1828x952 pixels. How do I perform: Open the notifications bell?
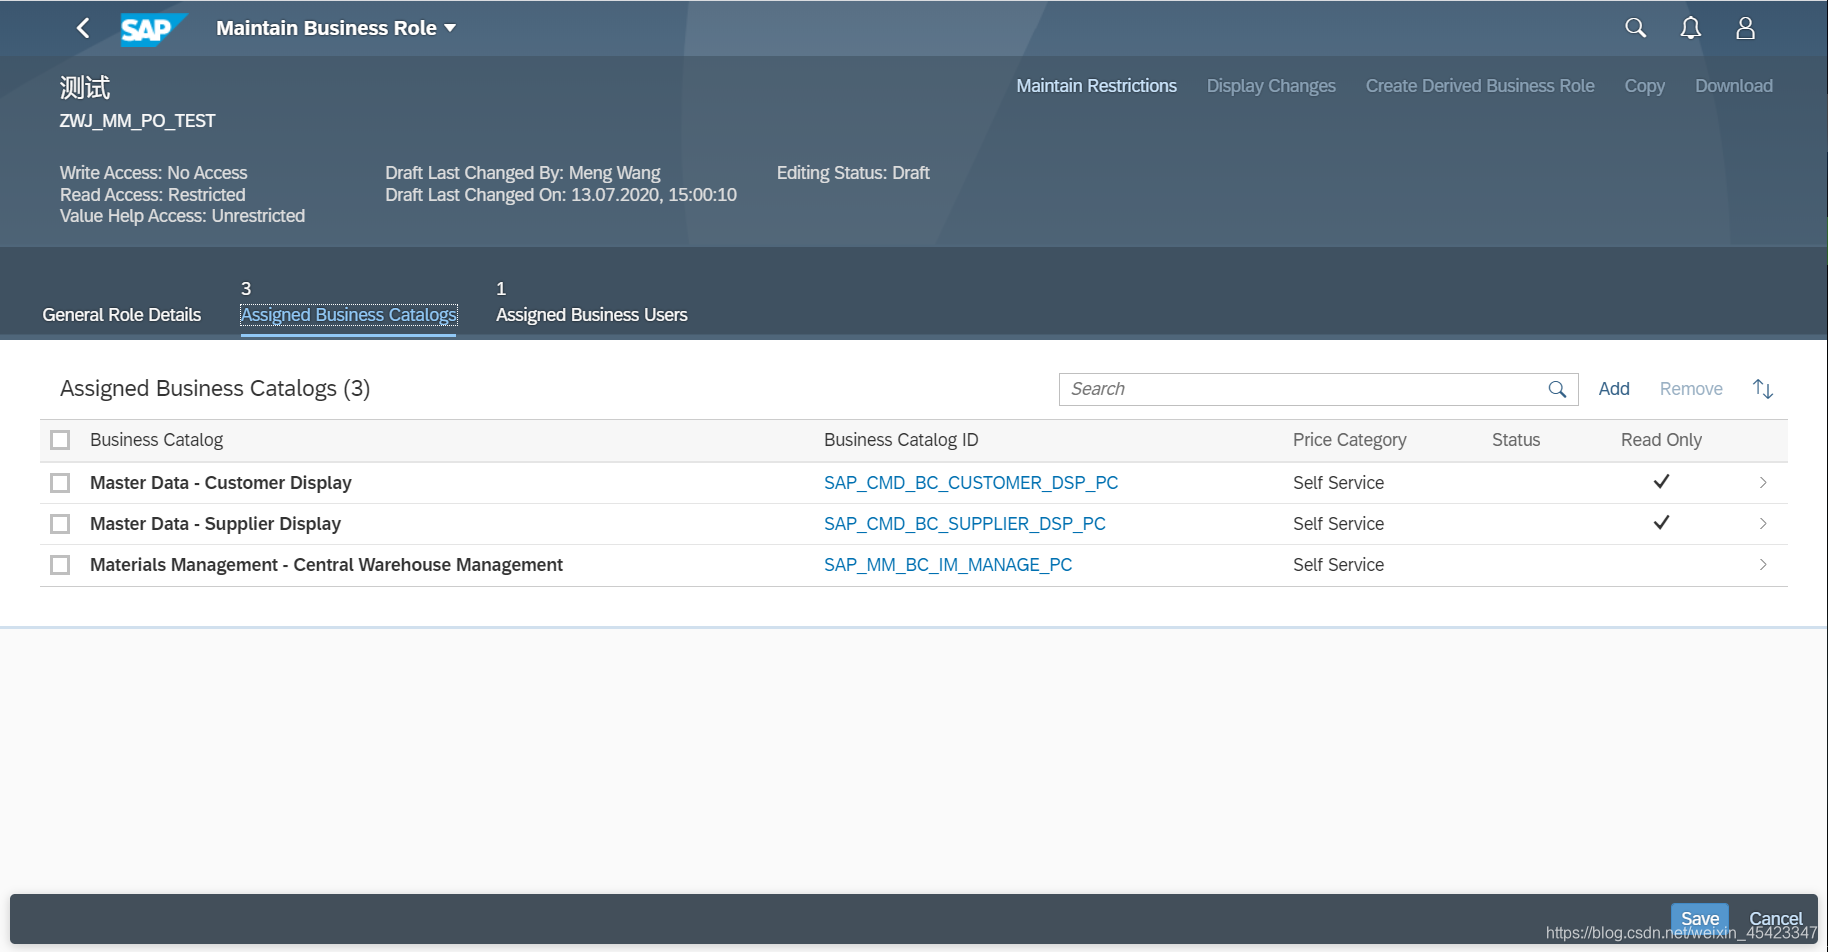pyautogui.click(x=1690, y=28)
